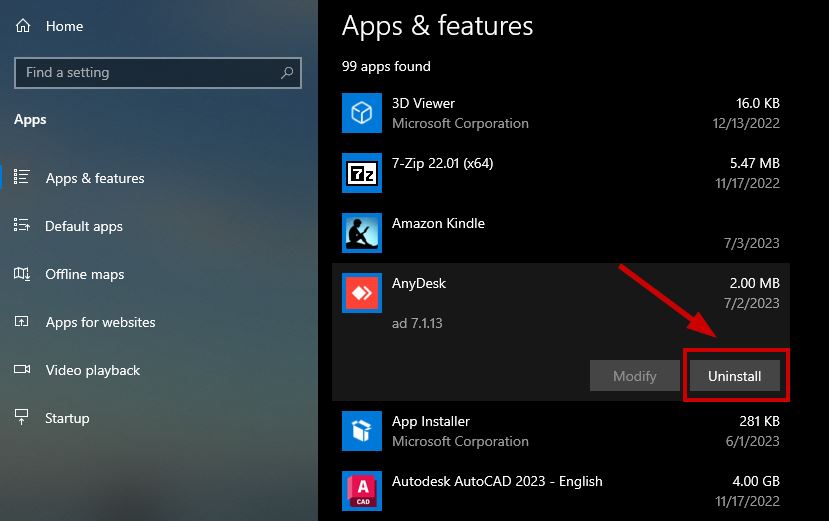Select the App Installer entry name
This screenshot has width=829, height=521.
click(x=430, y=422)
